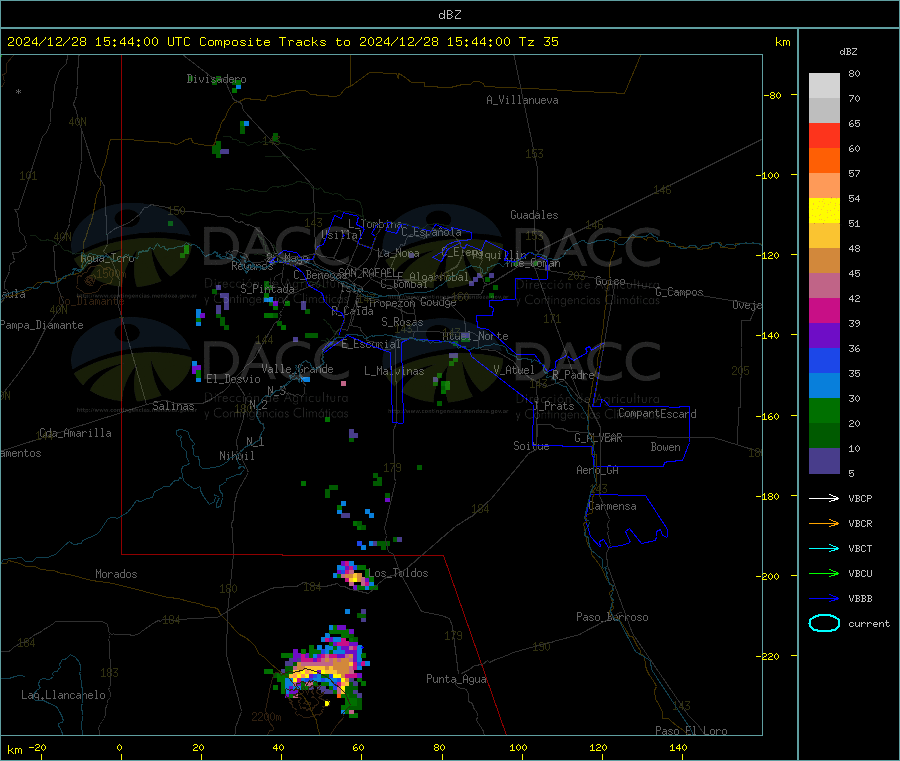
Task: Click the Soitue map label
Action: click(531, 446)
